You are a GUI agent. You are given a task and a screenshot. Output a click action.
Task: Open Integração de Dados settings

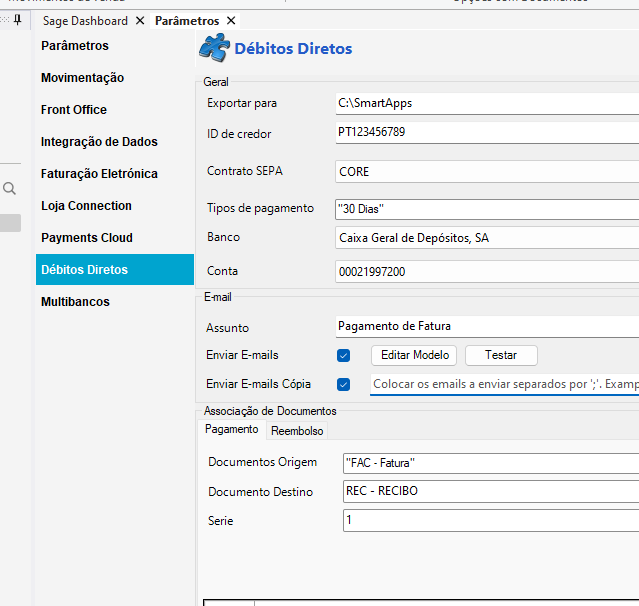99,142
